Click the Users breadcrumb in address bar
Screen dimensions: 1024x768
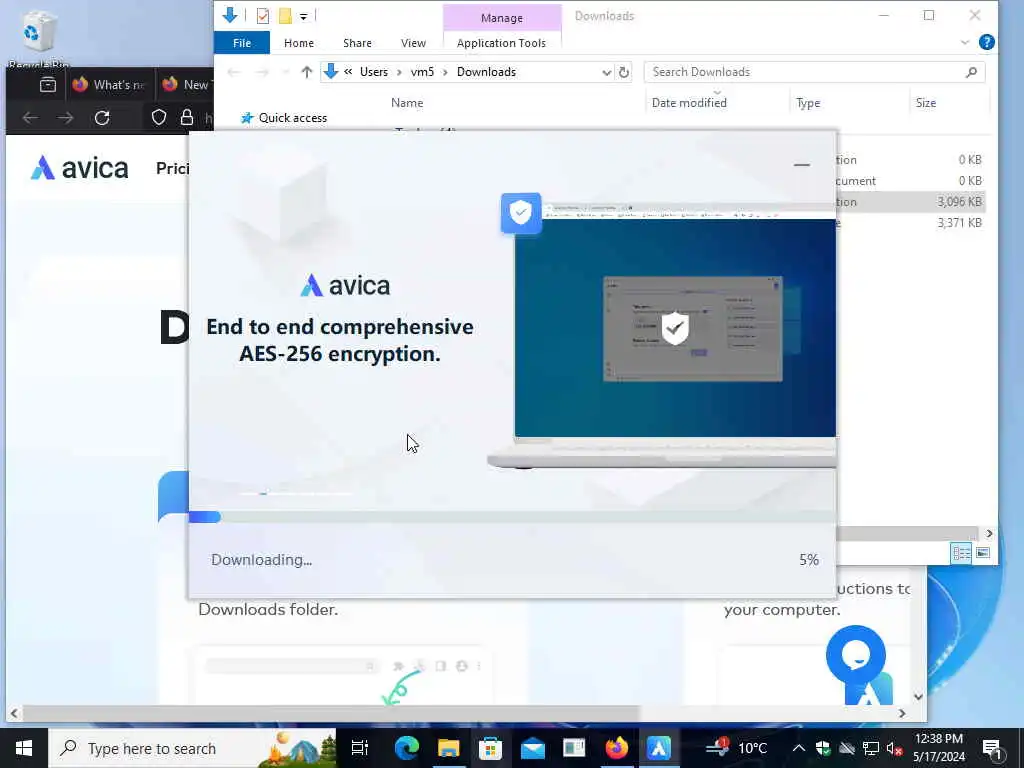(374, 72)
